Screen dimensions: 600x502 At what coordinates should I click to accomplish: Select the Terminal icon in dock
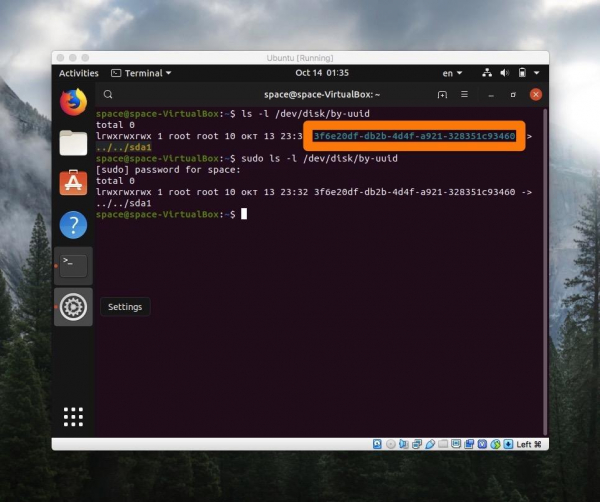(73, 266)
